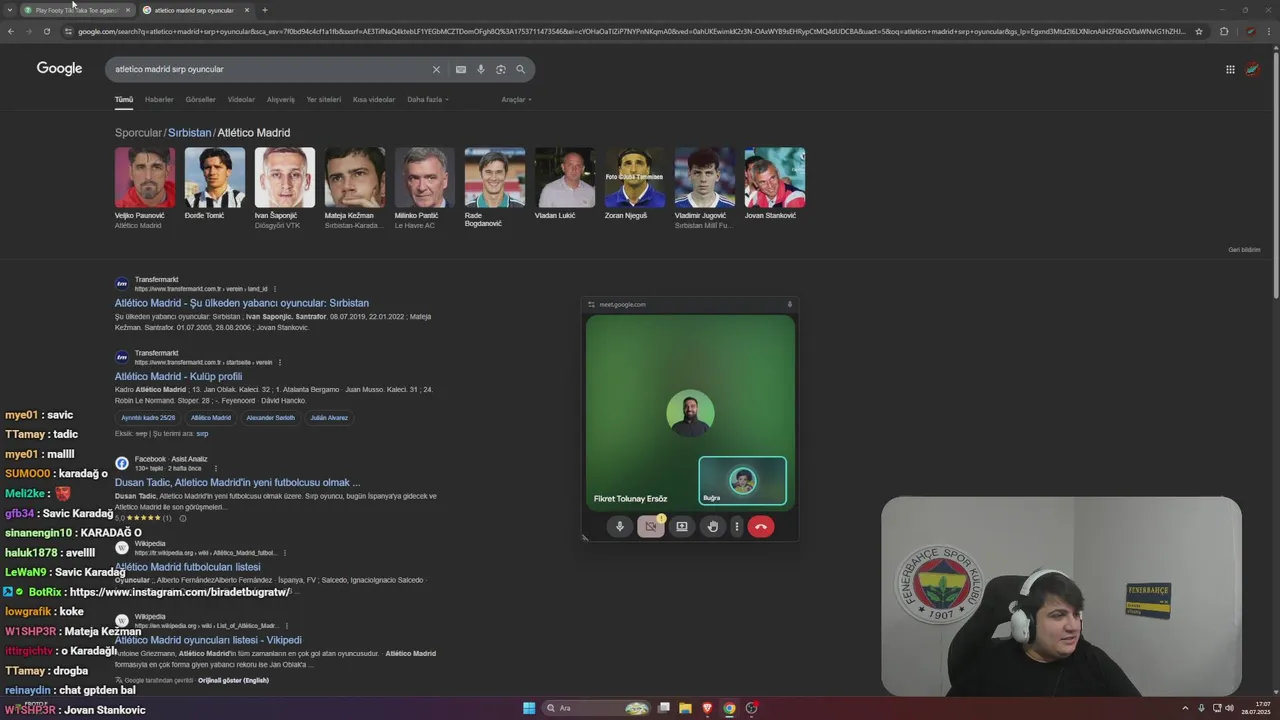
Task: Raise hand in the Meet pop-up
Action: tap(713, 526)
